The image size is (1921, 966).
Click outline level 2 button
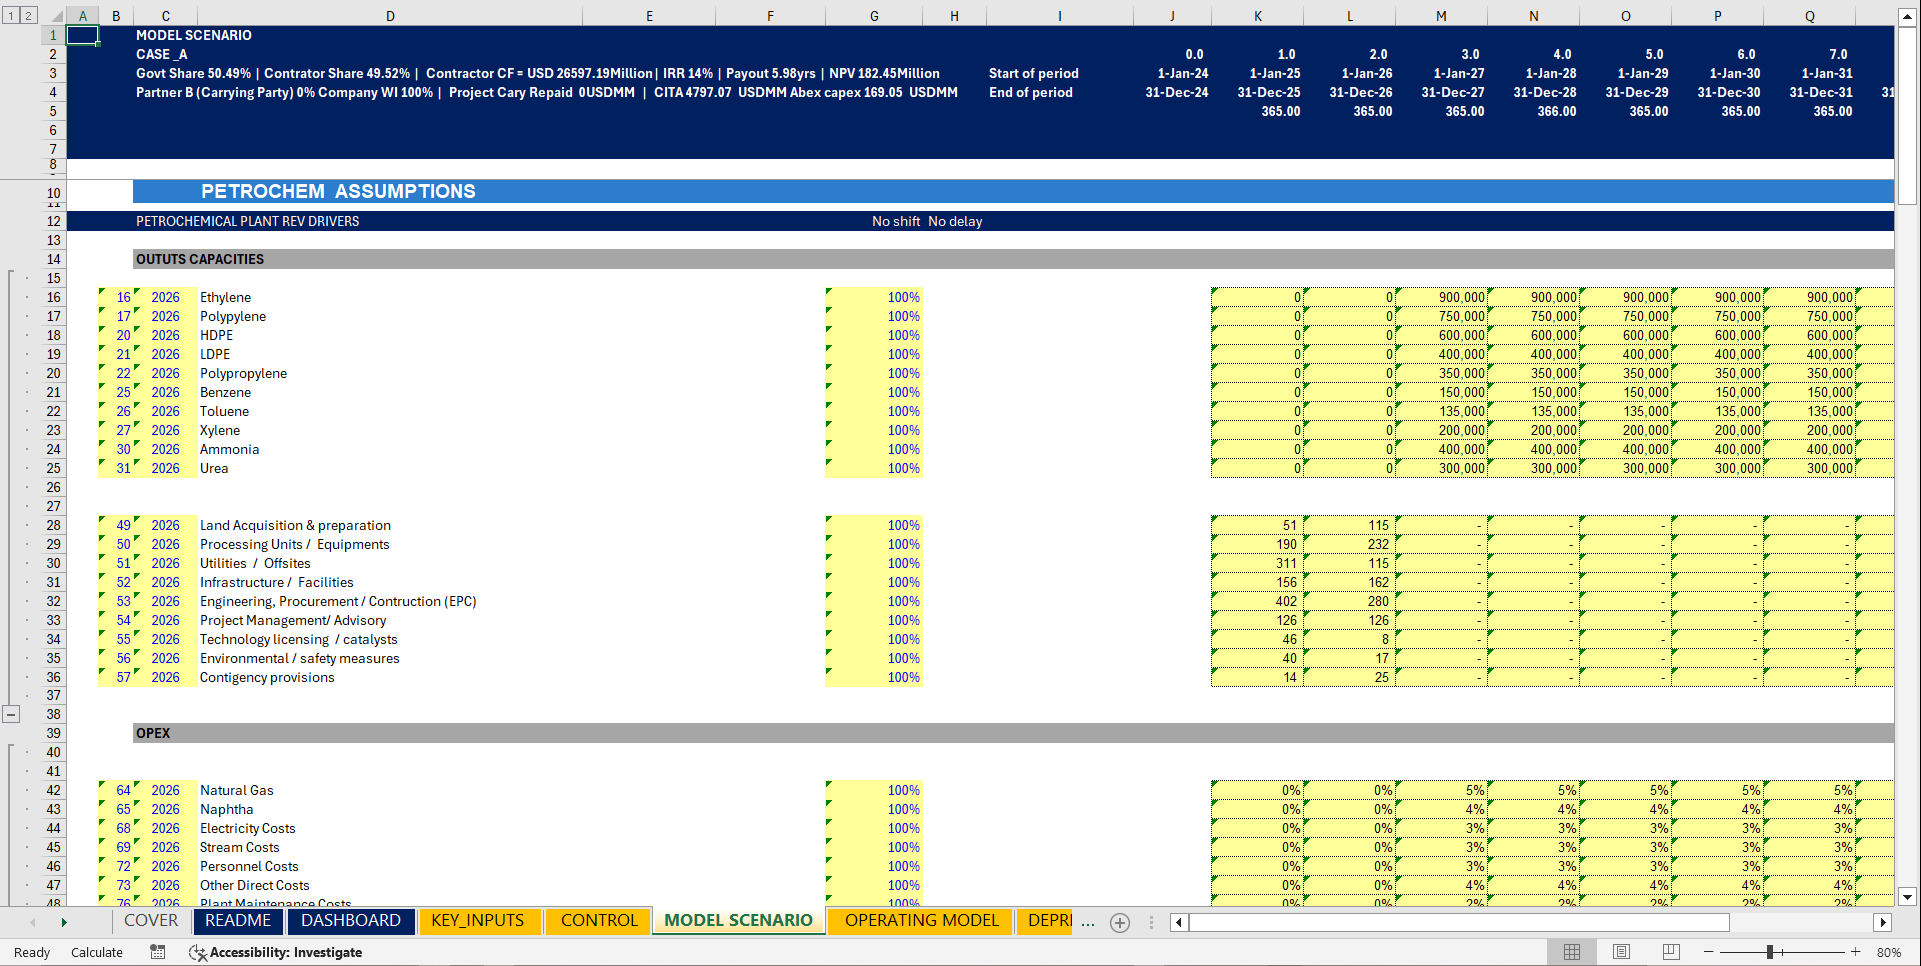26,16
